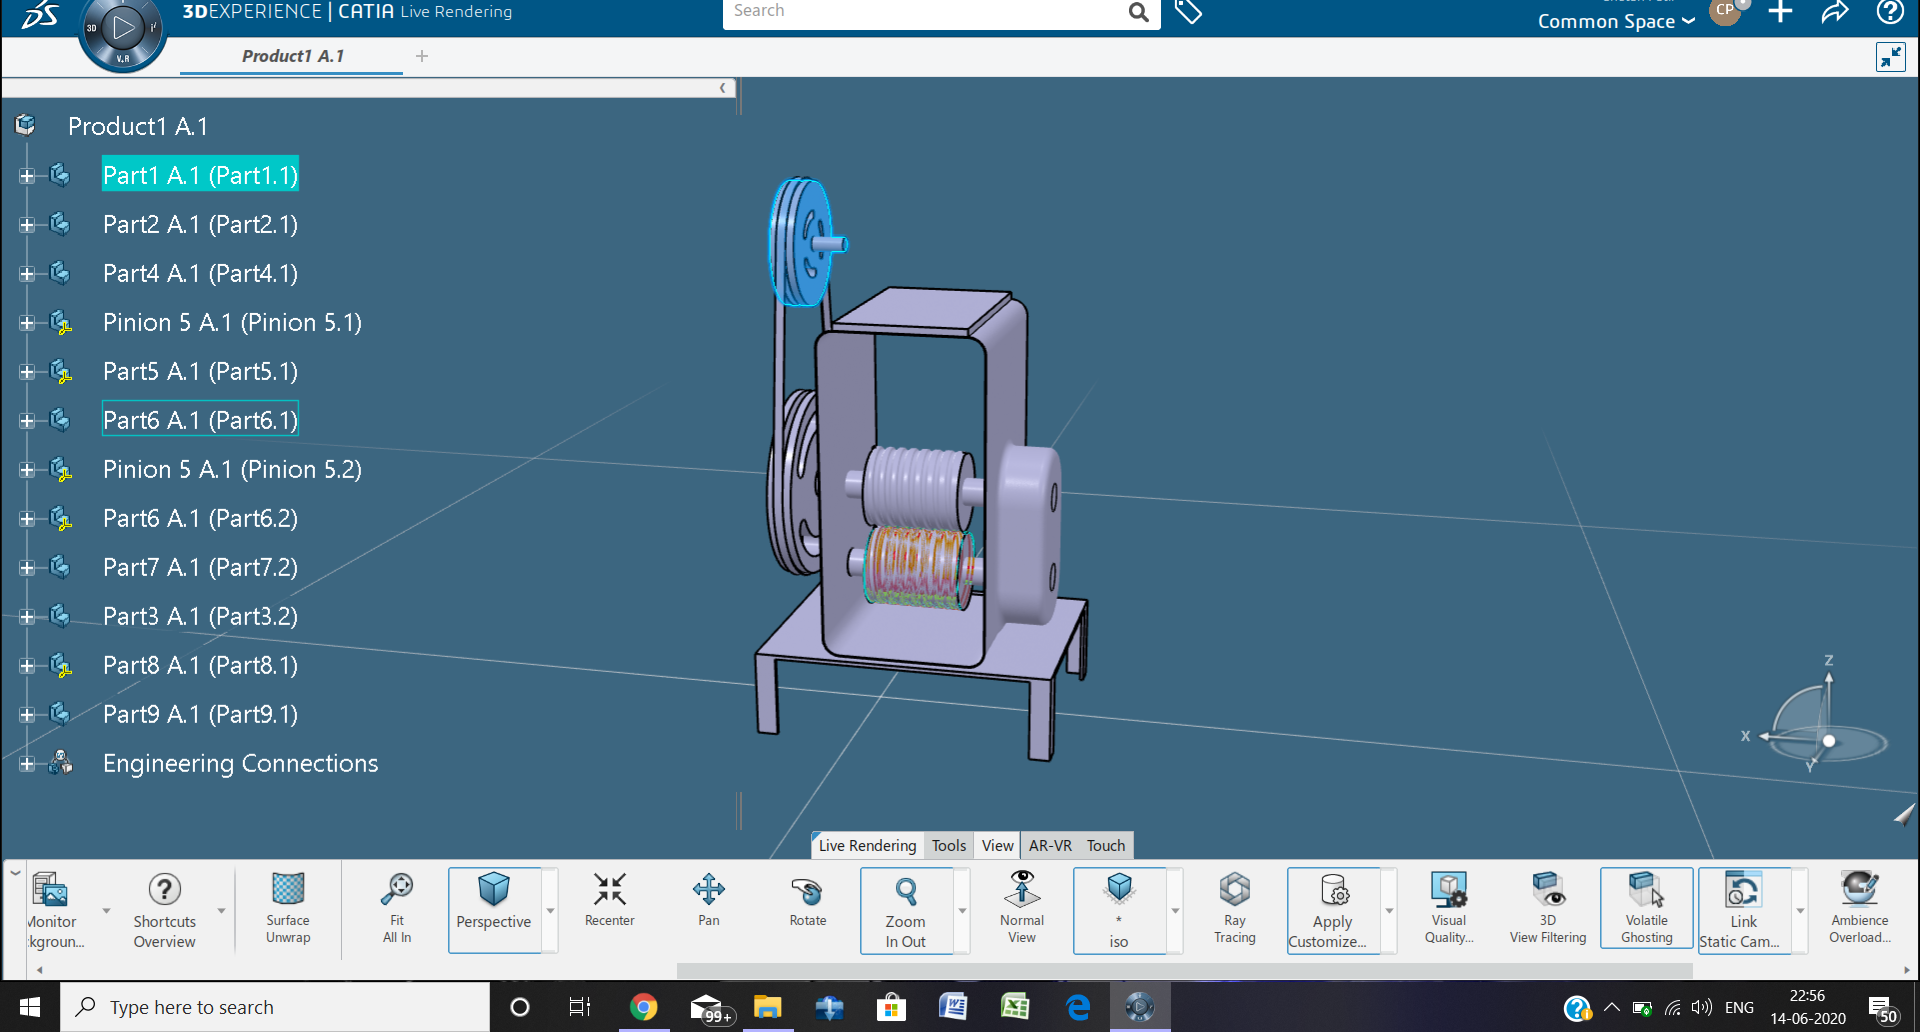This screenshot has height=1032, width=1920.
Task: Expand the Engineering Connections node
Action: coord(27,764)
